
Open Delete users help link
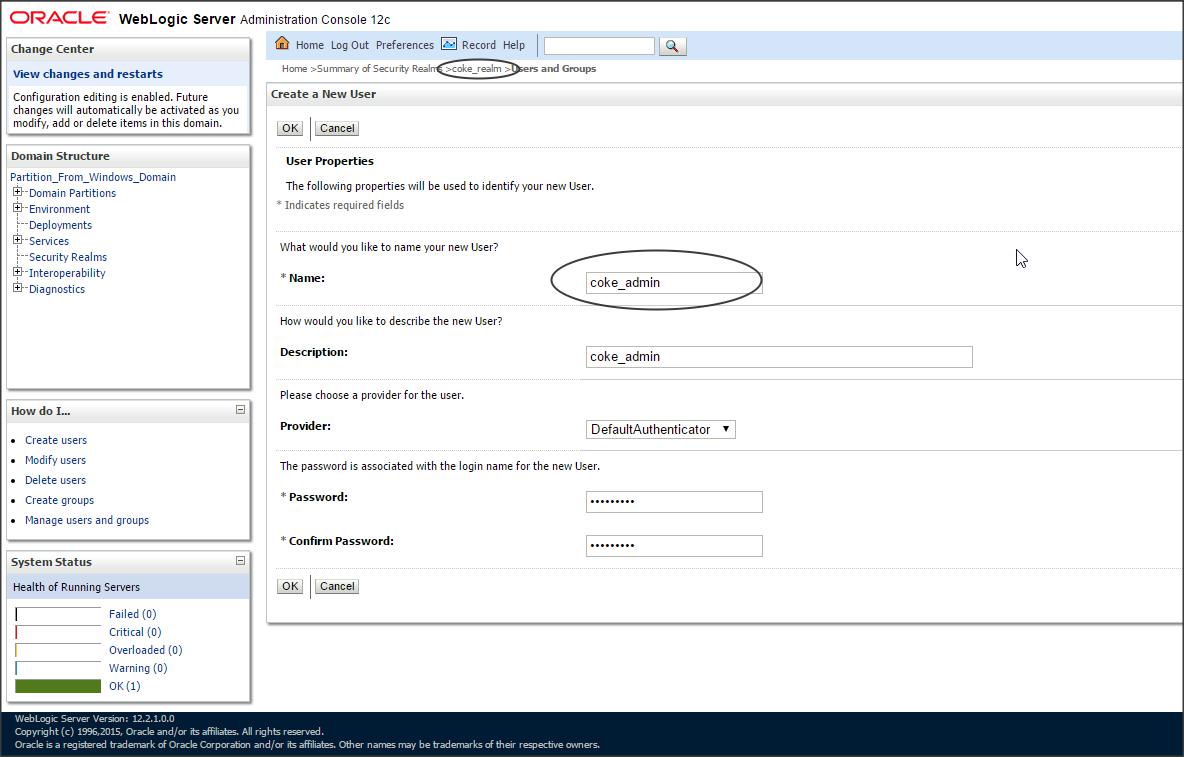55,480
